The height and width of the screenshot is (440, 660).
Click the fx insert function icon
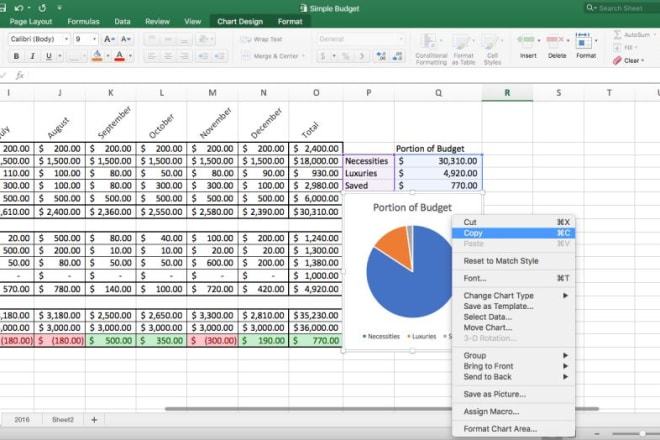point(19,75)
